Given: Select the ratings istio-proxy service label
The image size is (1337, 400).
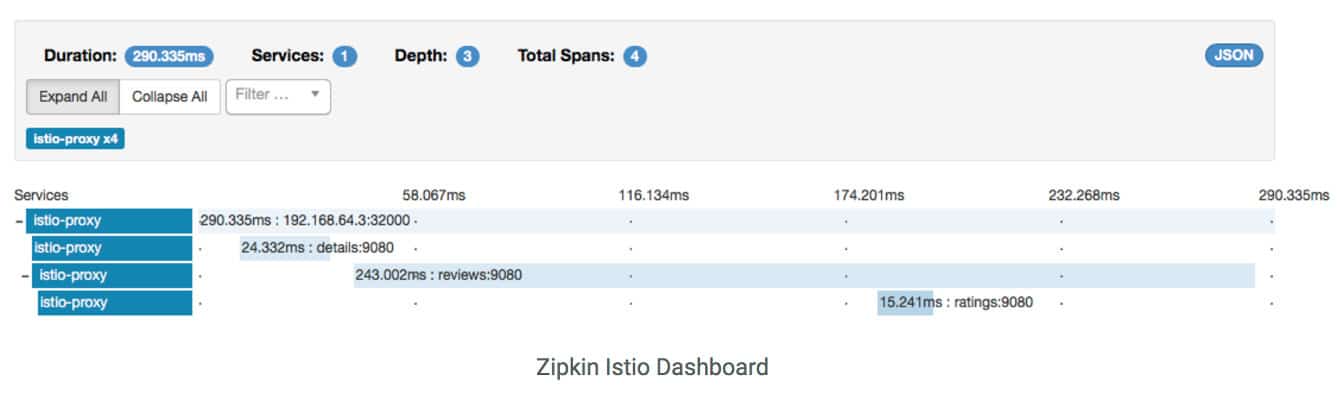Looking at the screenshot, I should point(114,302).
